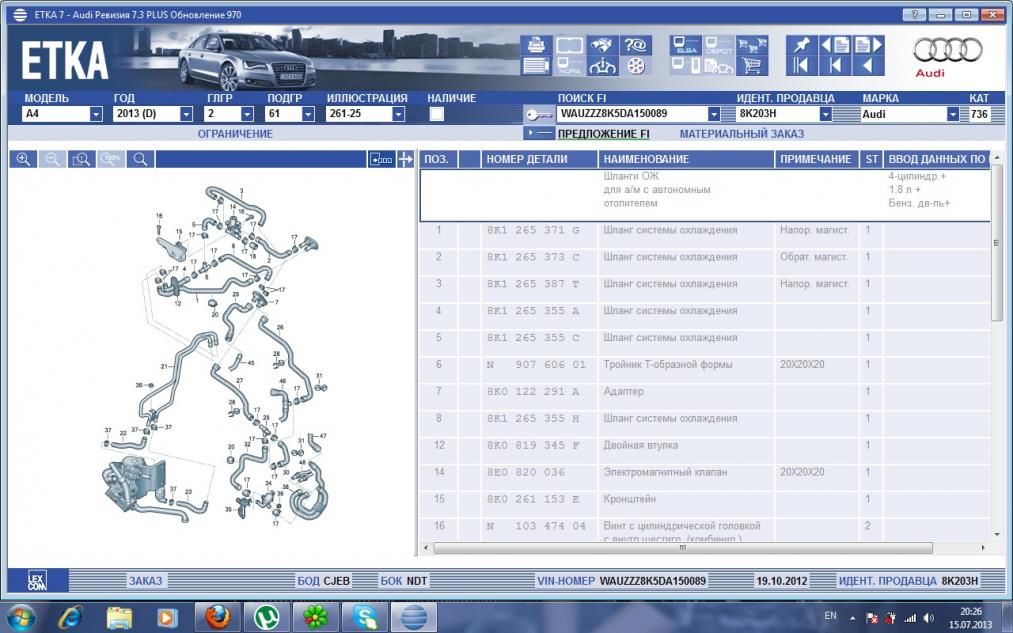Open Firefox from the taskbar
1013x633 pixels.
218,617
